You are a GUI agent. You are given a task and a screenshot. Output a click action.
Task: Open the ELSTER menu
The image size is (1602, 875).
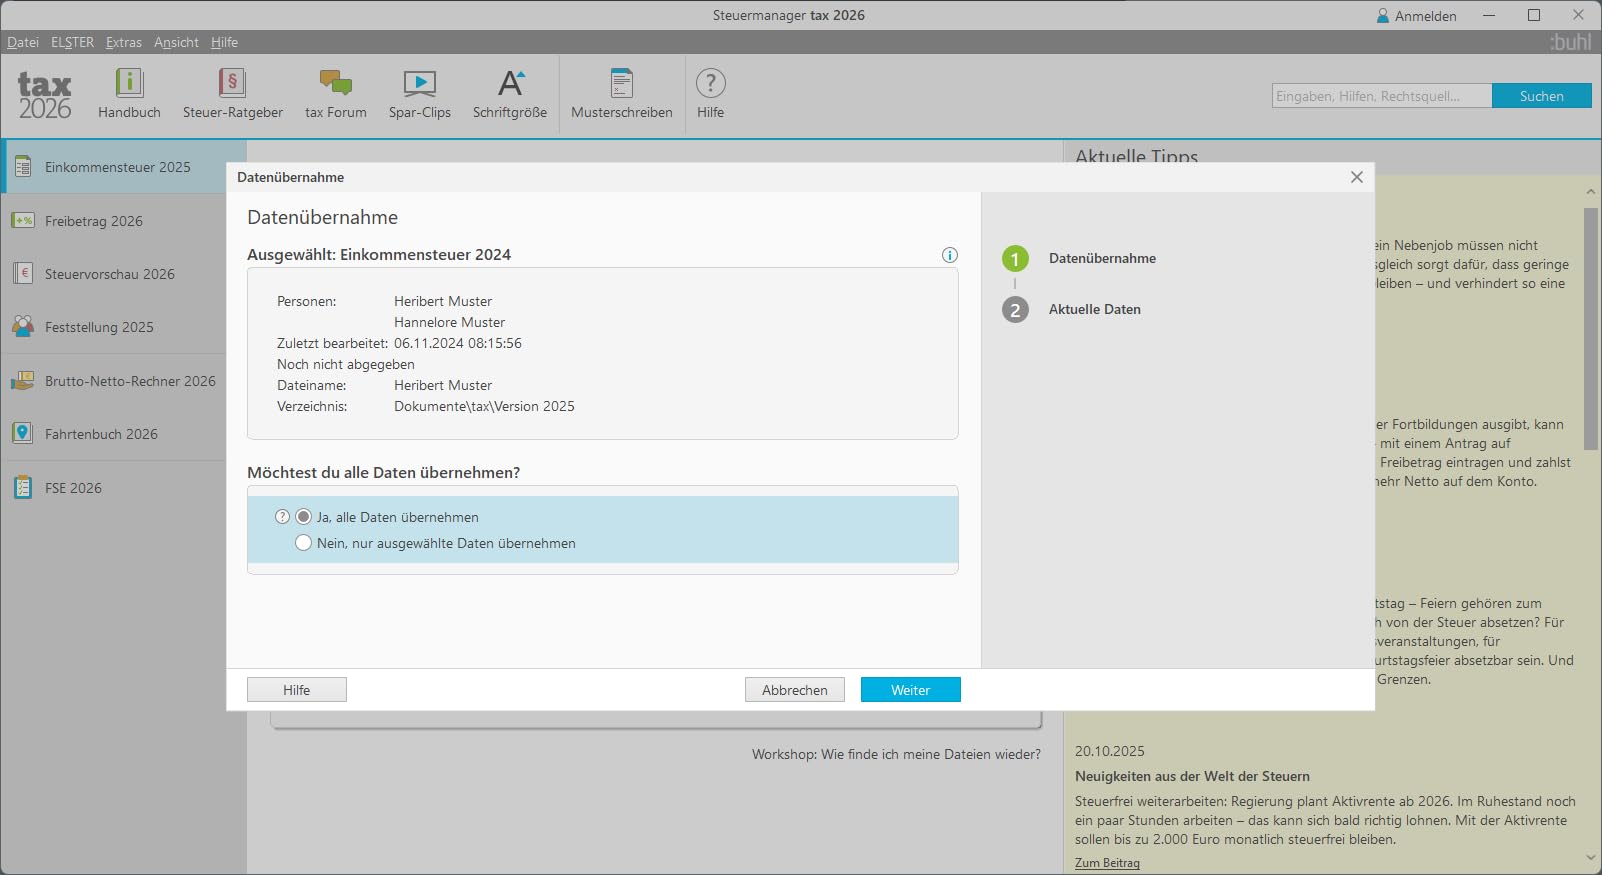click(x=72, y=42)
